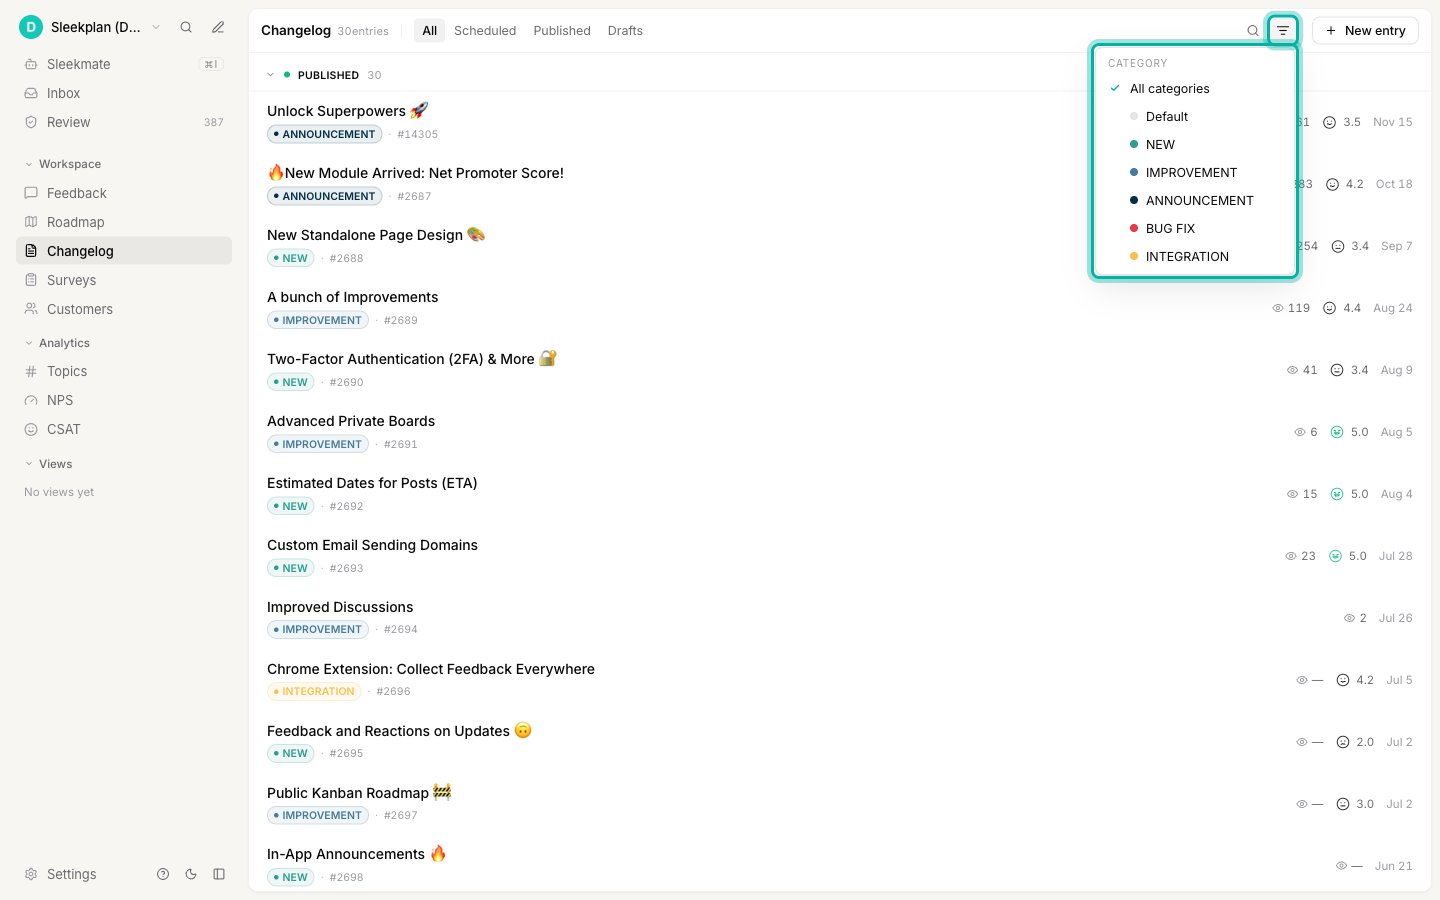Filter by Default category
This screenshot has width=1440, height=900.
(x=1195, y=117)
